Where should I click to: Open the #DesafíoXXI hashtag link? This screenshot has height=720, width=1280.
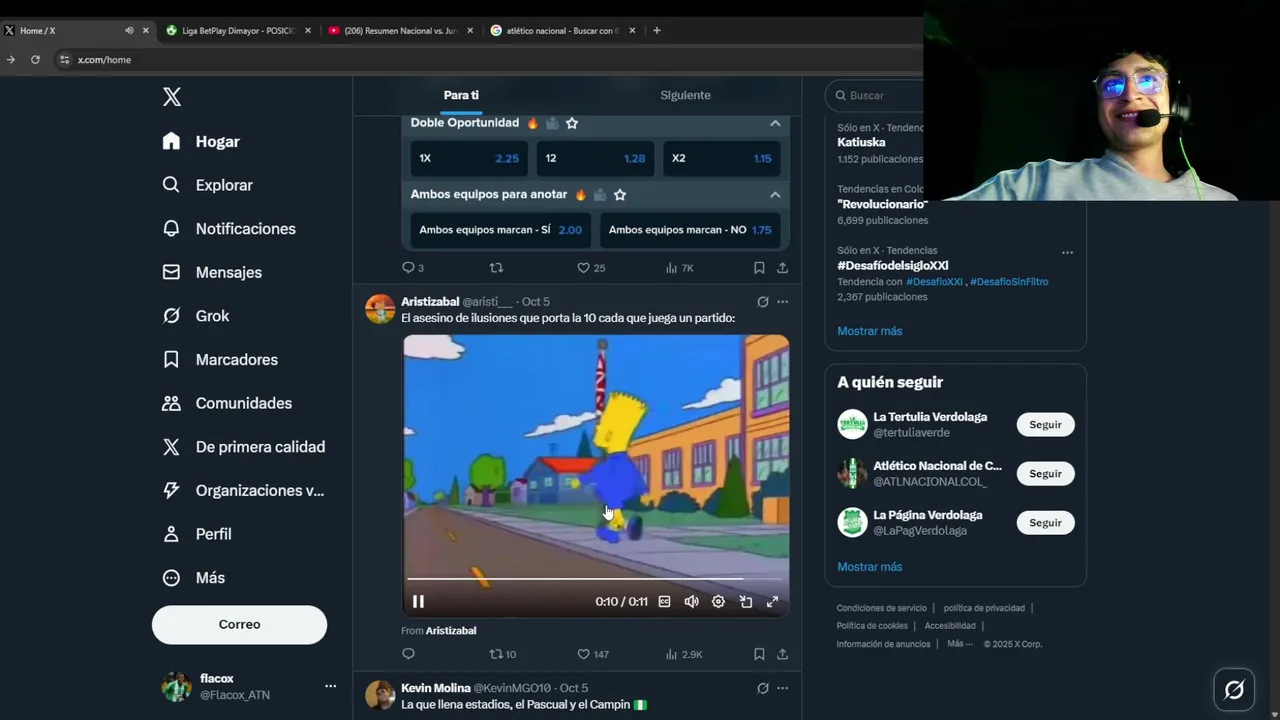click(934, 282)
